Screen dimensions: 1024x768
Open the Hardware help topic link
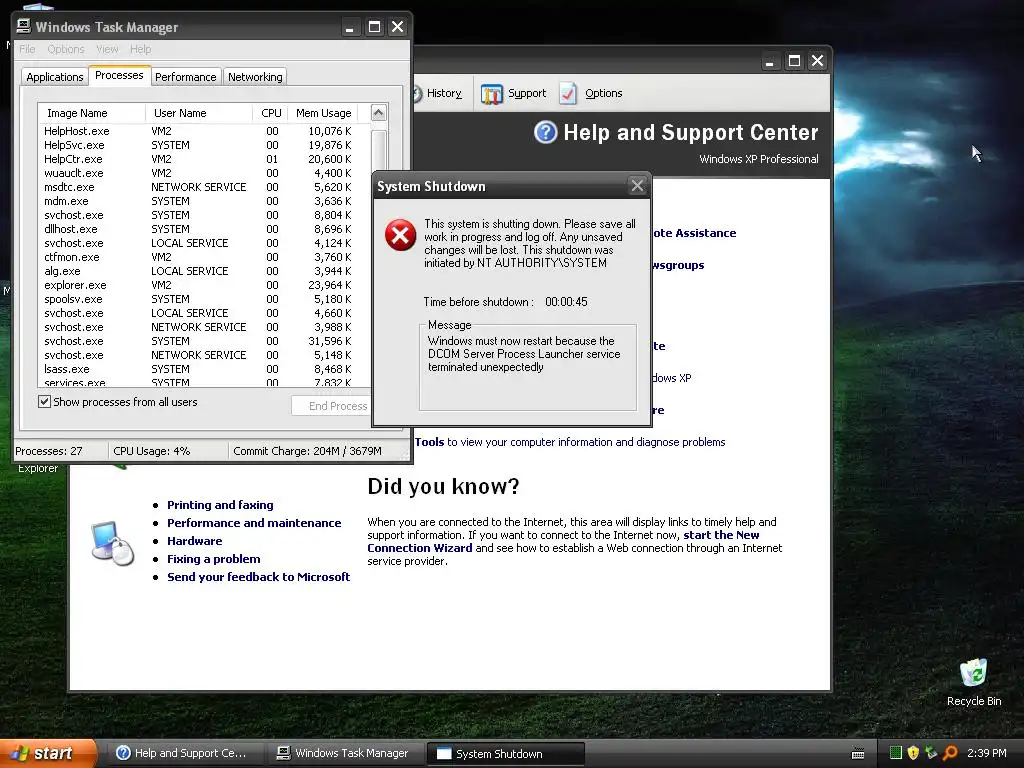click(195, 541)
